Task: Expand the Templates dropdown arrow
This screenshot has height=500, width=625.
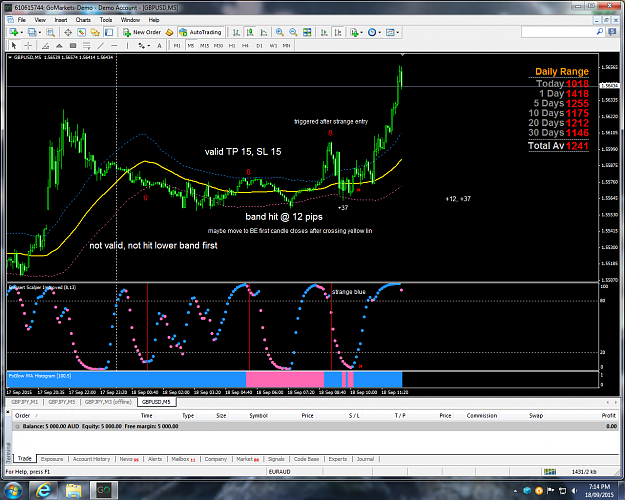Action: pyautogui.click(x=398, y=33)
